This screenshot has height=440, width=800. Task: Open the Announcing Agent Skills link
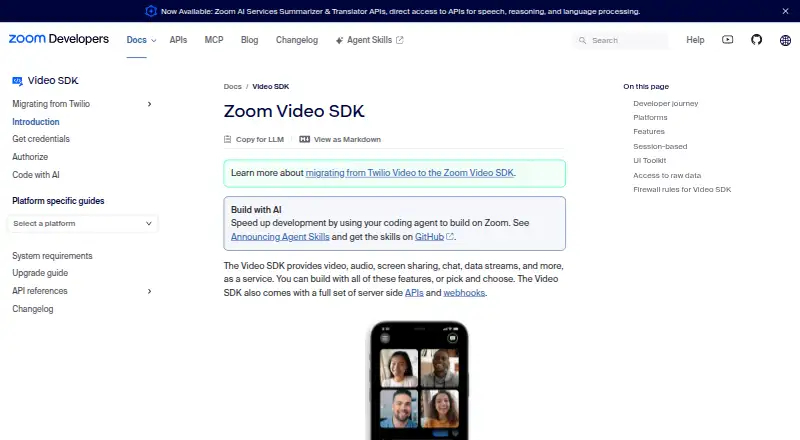(280, 237)
